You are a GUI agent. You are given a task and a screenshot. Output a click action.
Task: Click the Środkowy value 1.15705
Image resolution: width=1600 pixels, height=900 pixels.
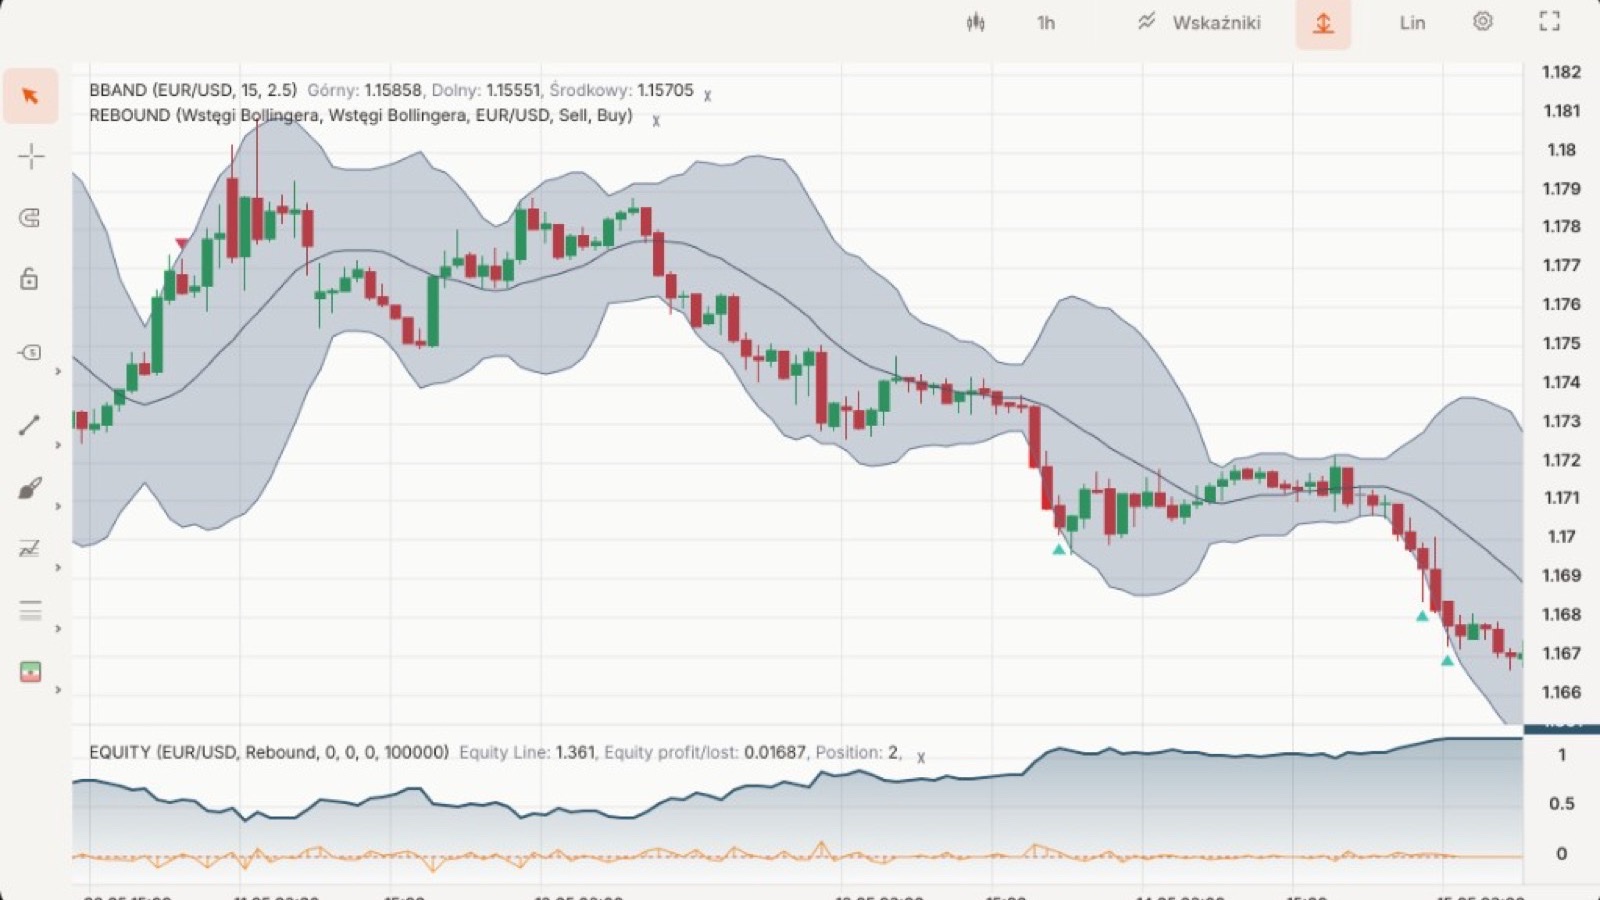coord(665,90)
